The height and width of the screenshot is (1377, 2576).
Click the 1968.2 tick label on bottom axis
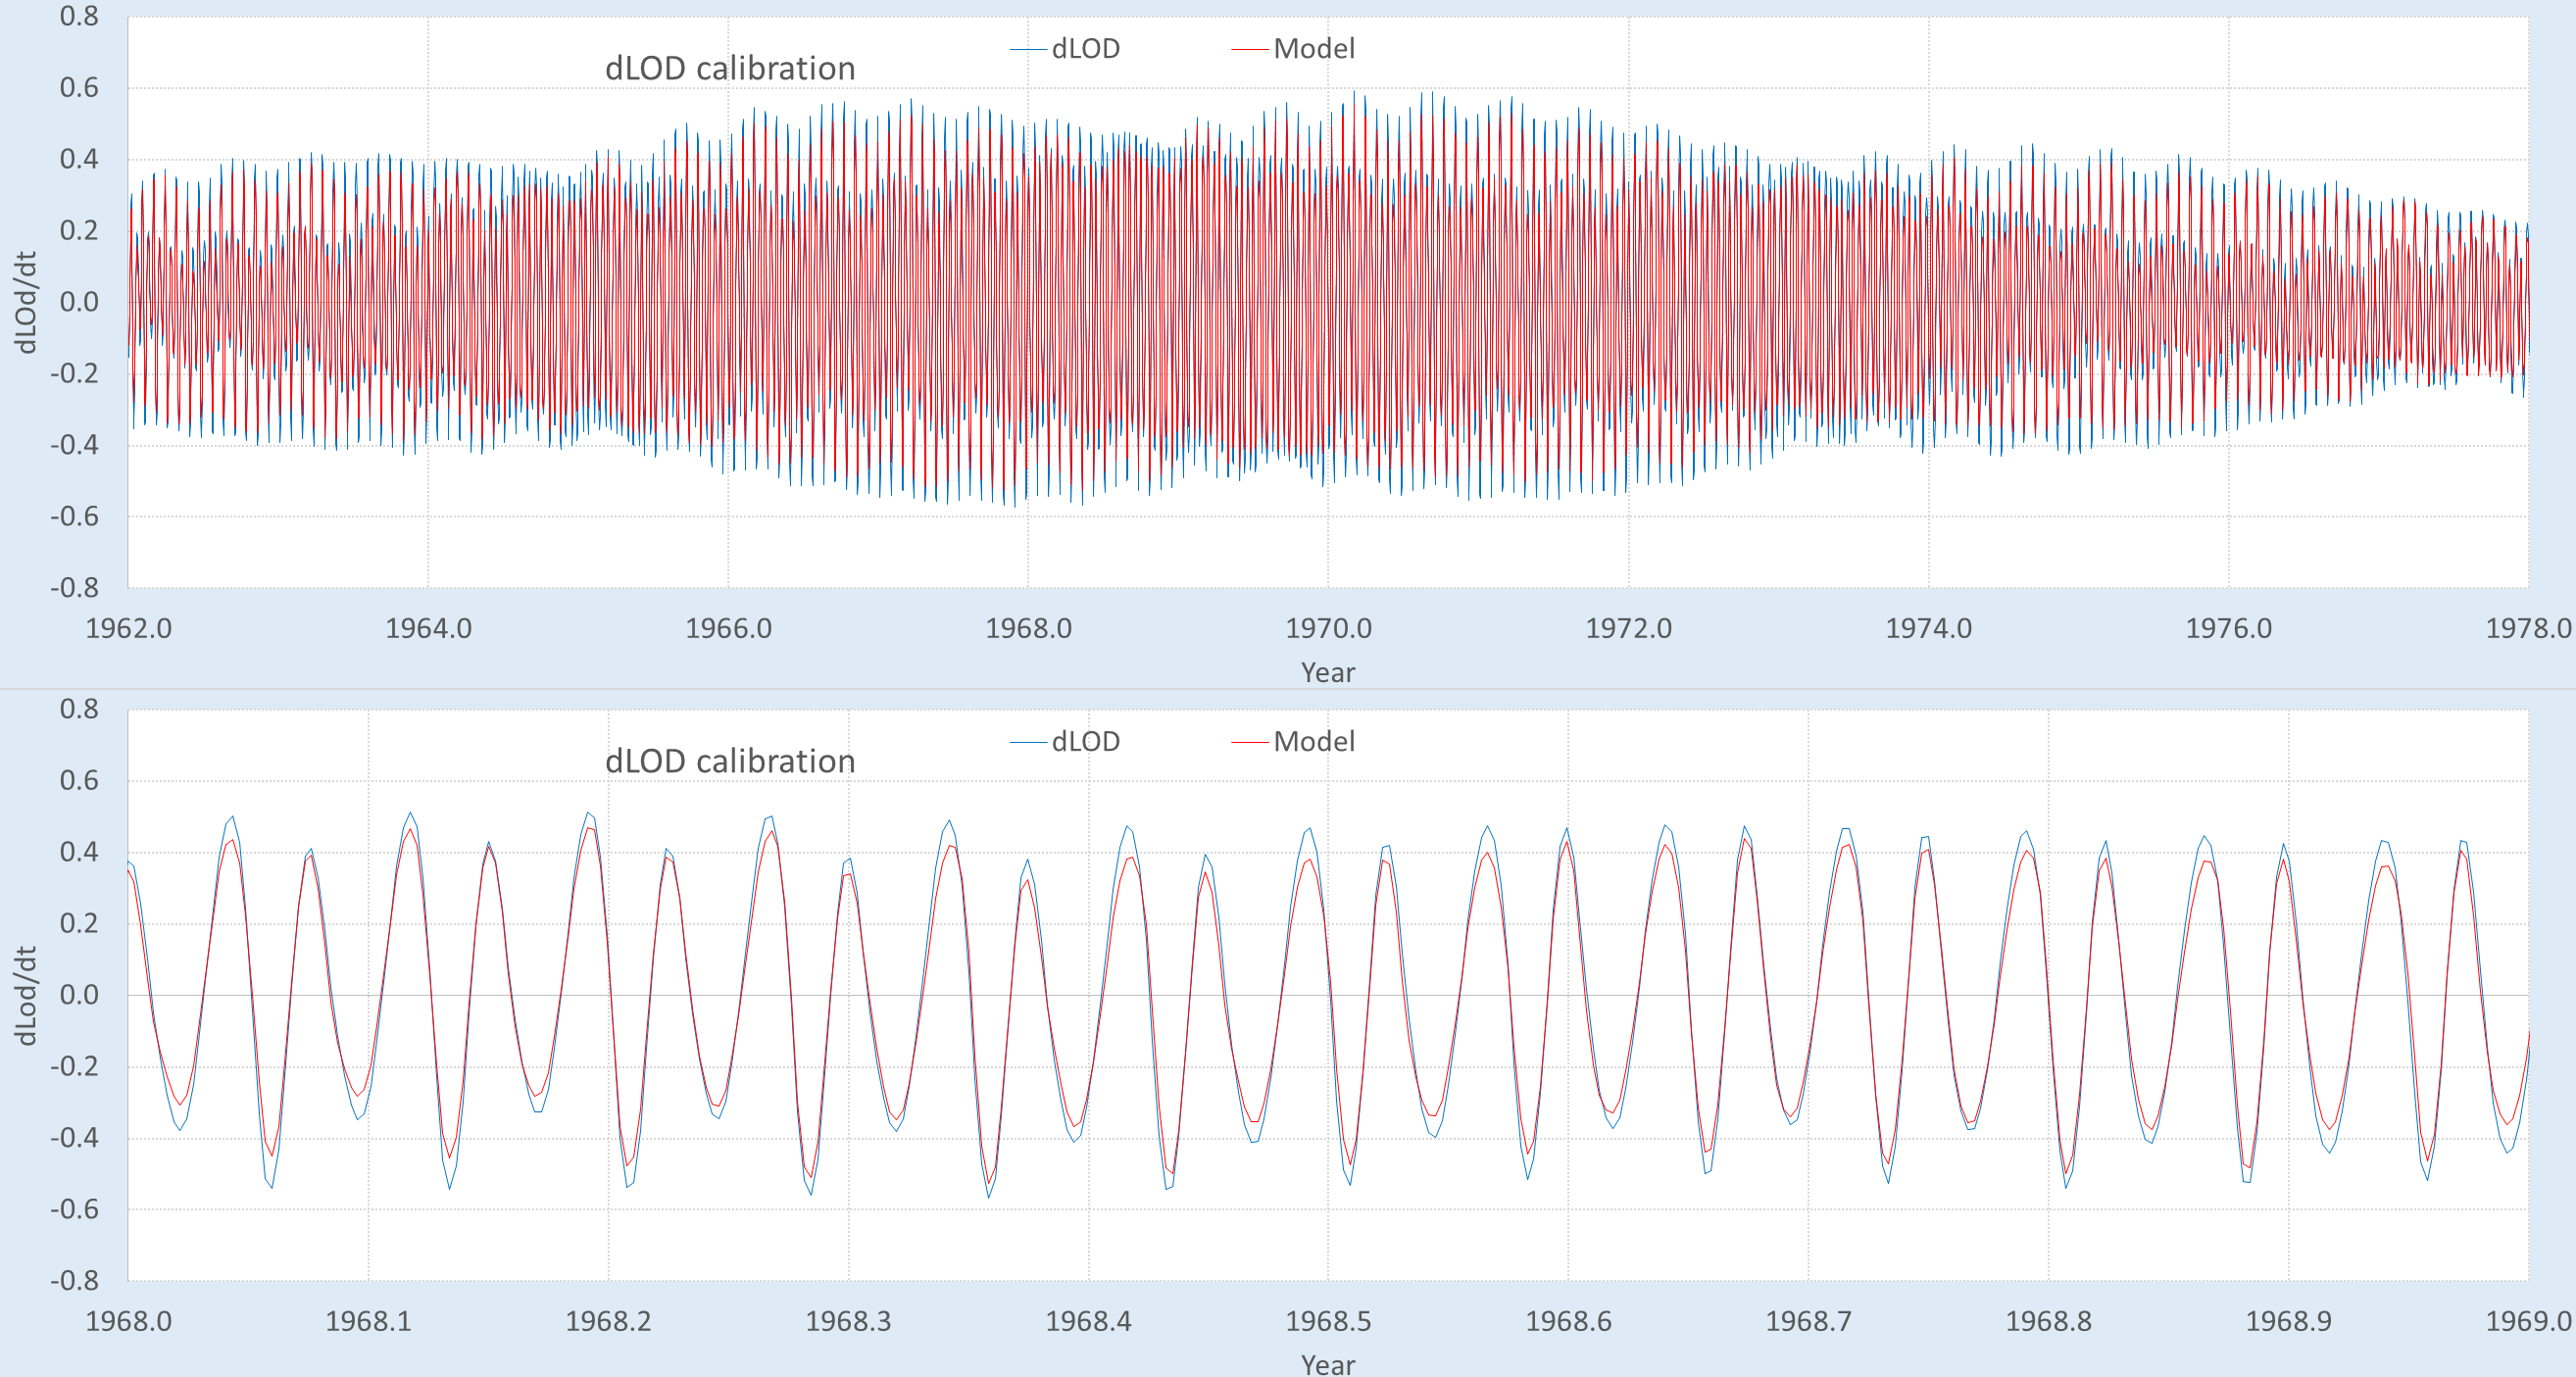[x=608, y=1321]
